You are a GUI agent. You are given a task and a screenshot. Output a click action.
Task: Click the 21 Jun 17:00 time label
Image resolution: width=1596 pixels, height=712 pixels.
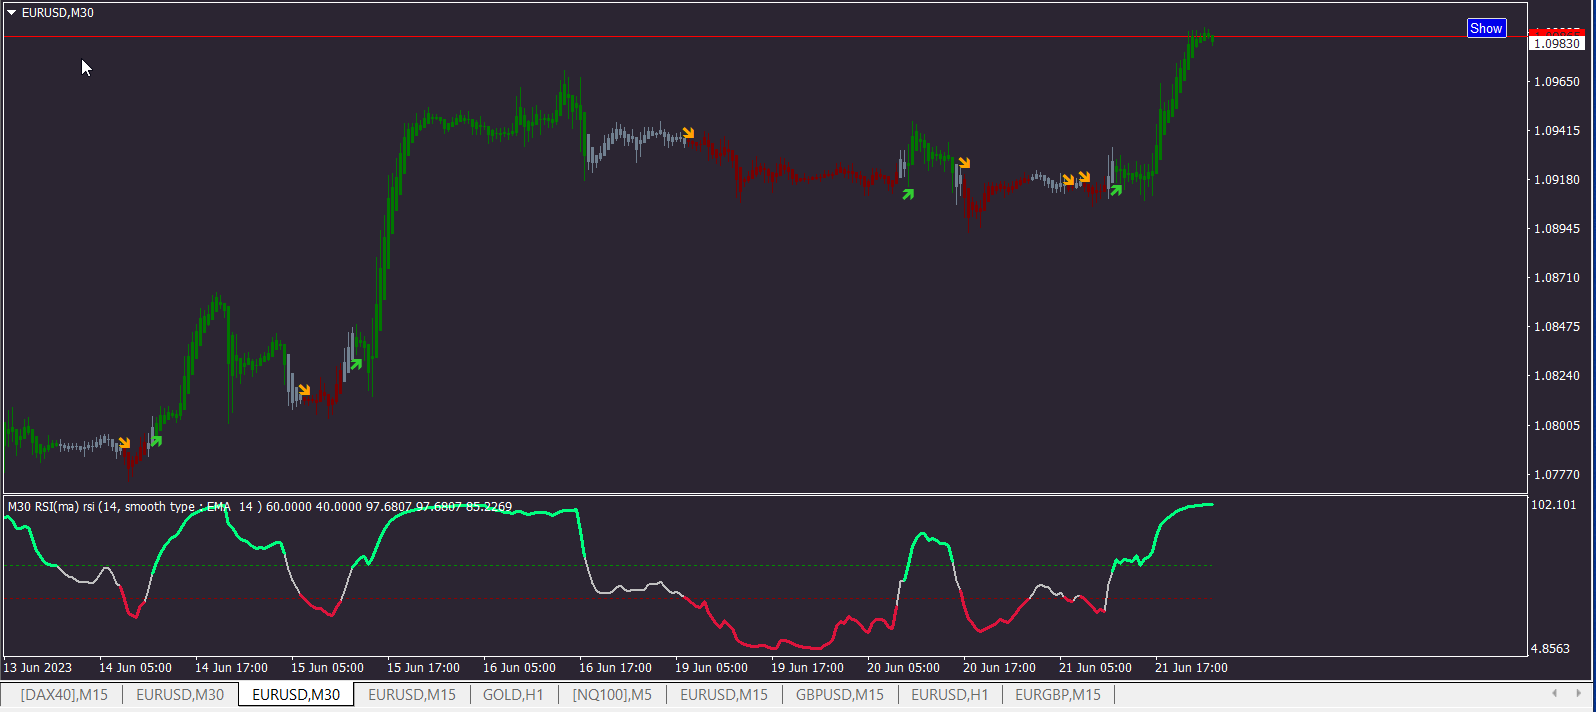pyautogui.click(x=1191, y=668)
